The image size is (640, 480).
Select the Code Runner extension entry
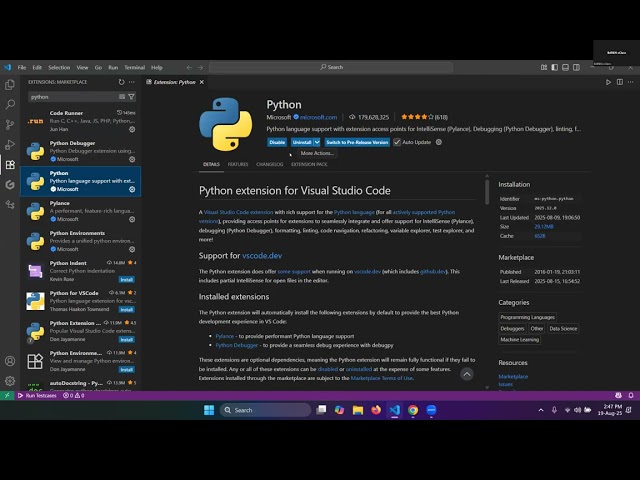pos(81,121)
